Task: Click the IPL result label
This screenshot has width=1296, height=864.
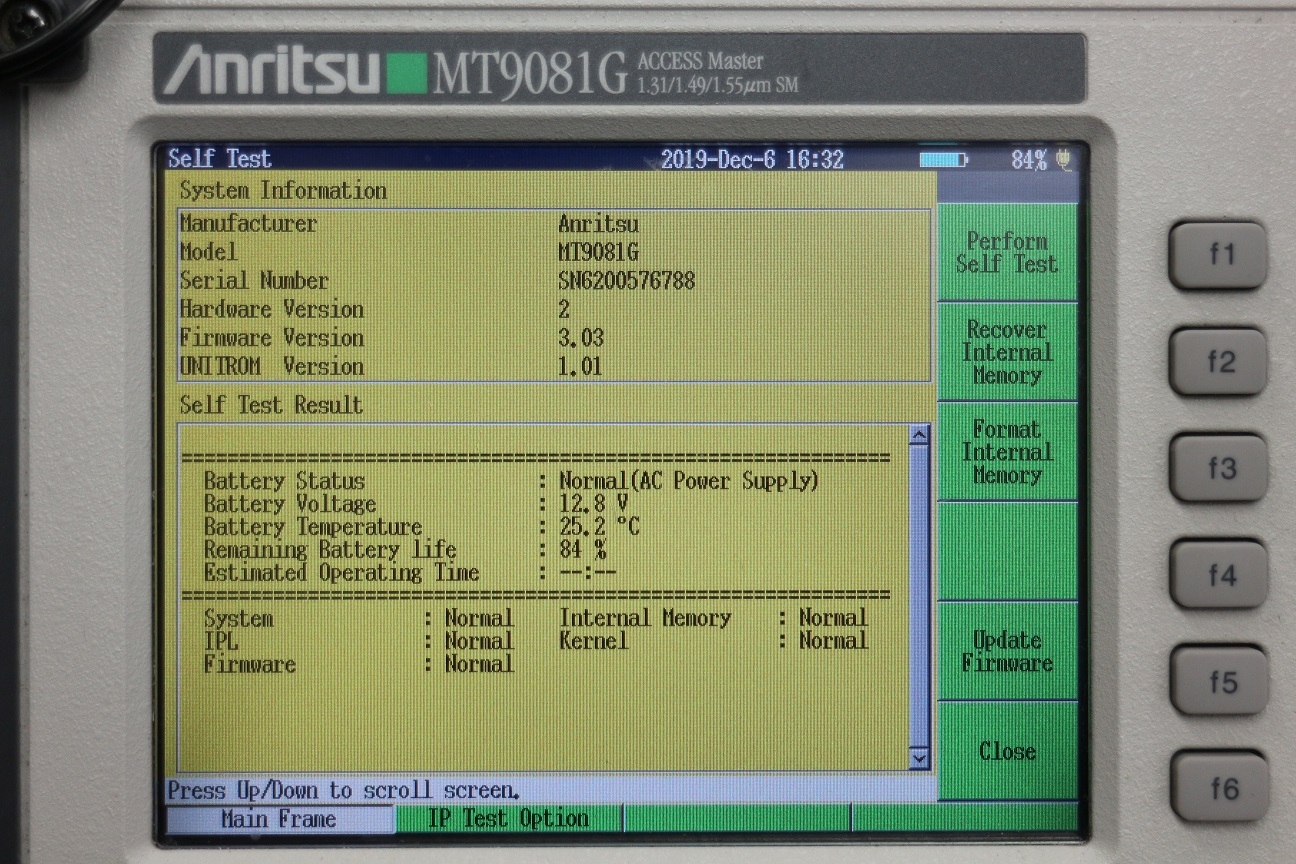Action: pos(221,641)
